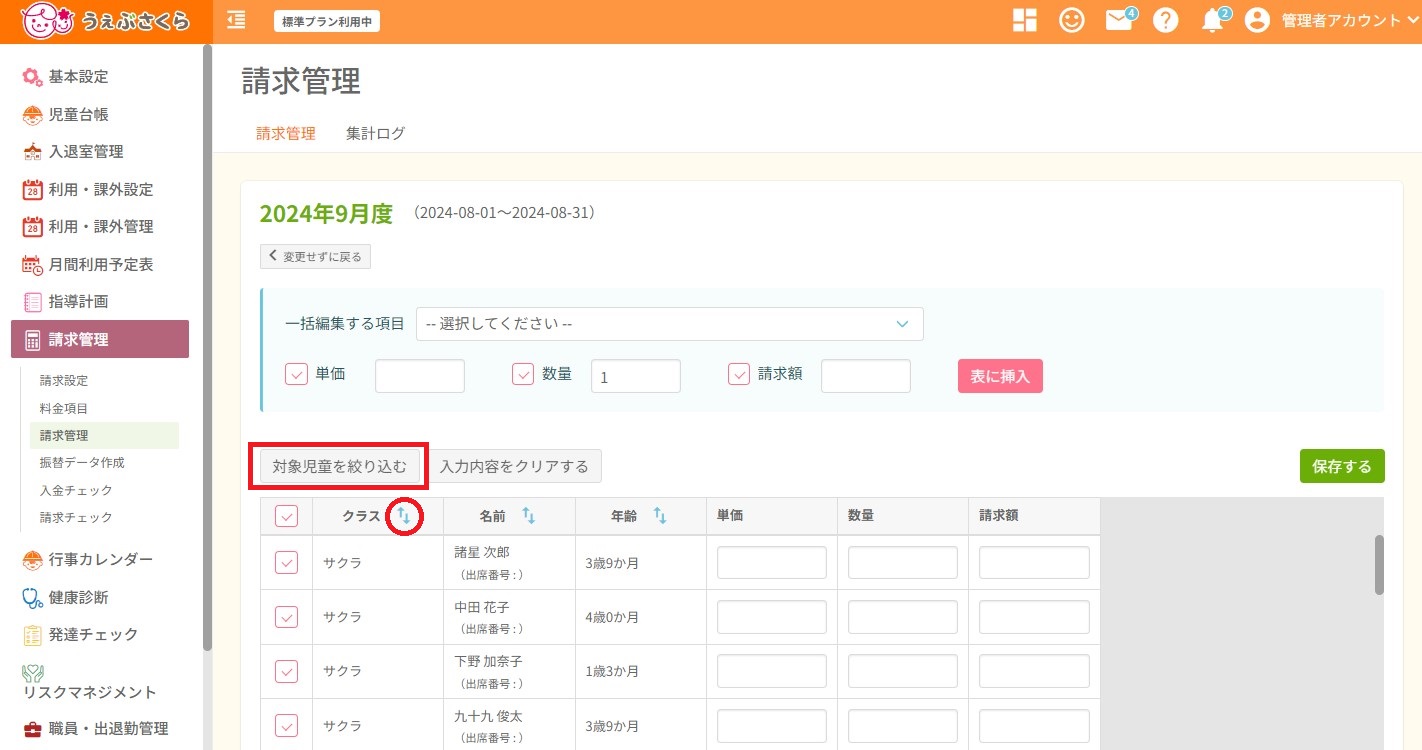Uncheck the row for 中田 花子
The height and width of the screenshot is (750, 1422).
[x=286, y=617]
